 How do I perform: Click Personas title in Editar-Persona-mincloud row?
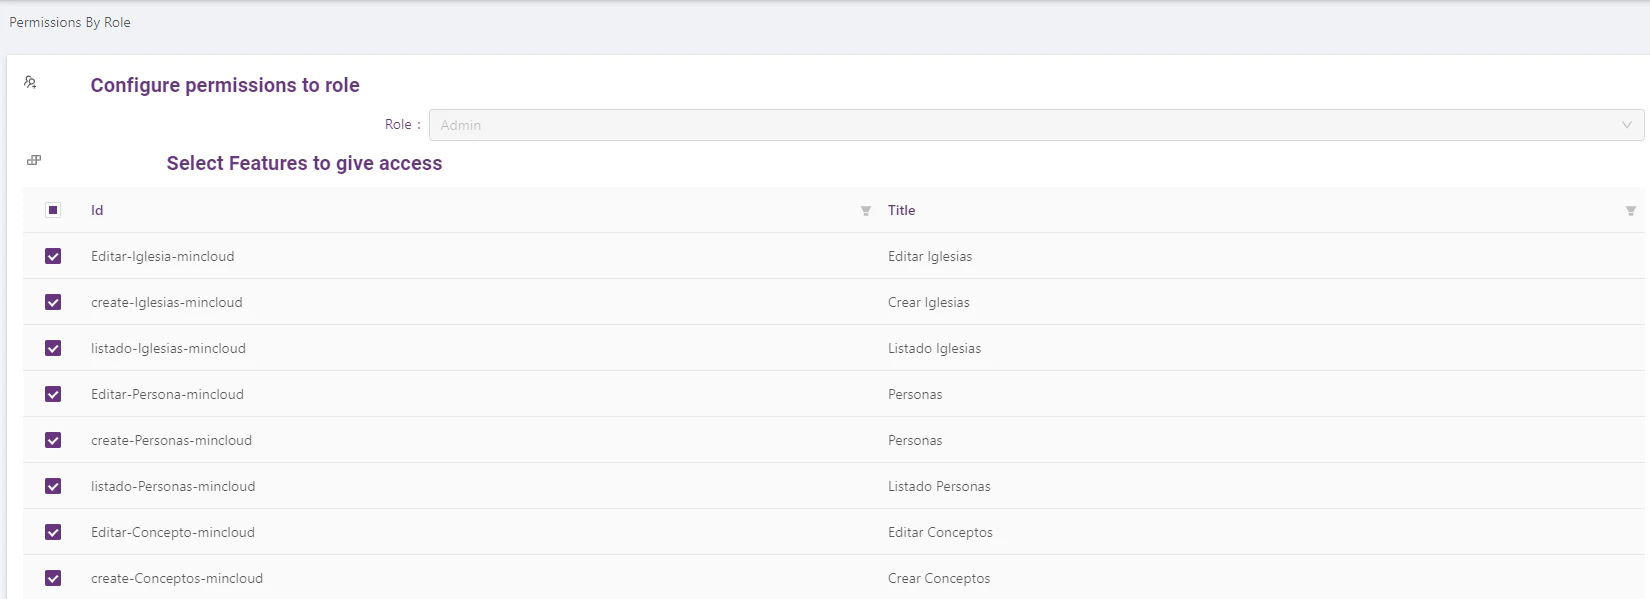point(915,394)
